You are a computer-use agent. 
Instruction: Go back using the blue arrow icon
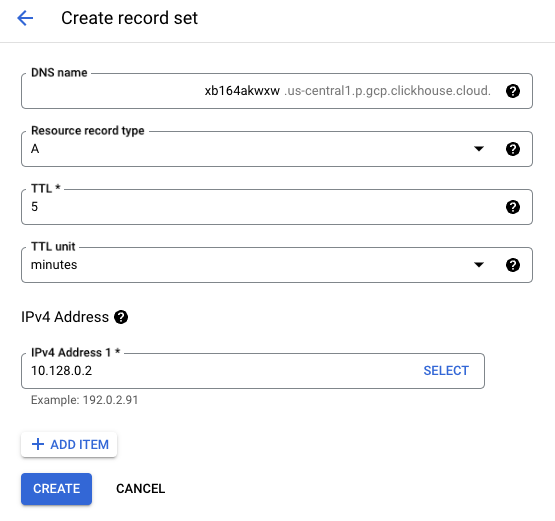25,18
